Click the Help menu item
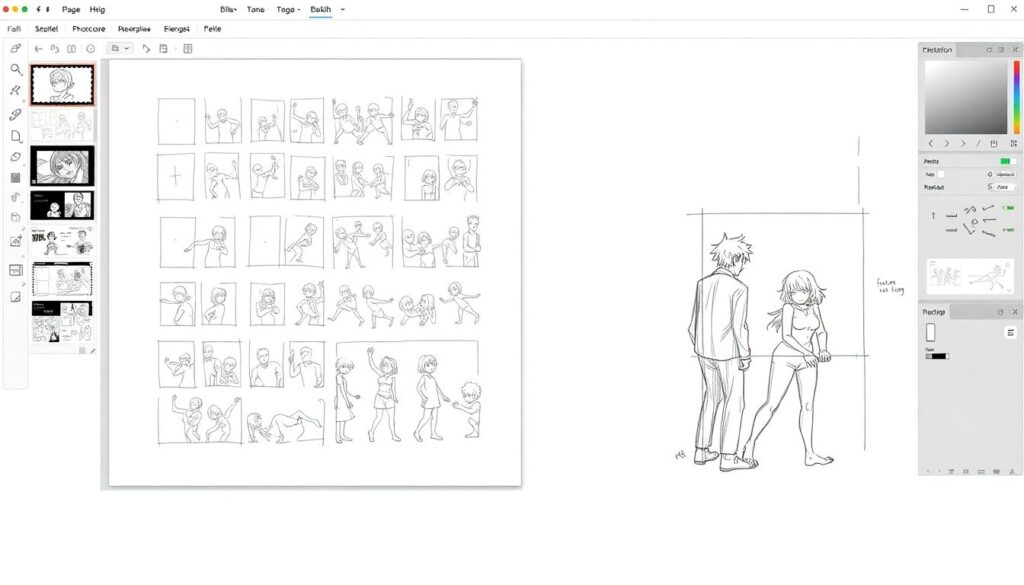Screen dimensions: 1024x585 [97, 9]
